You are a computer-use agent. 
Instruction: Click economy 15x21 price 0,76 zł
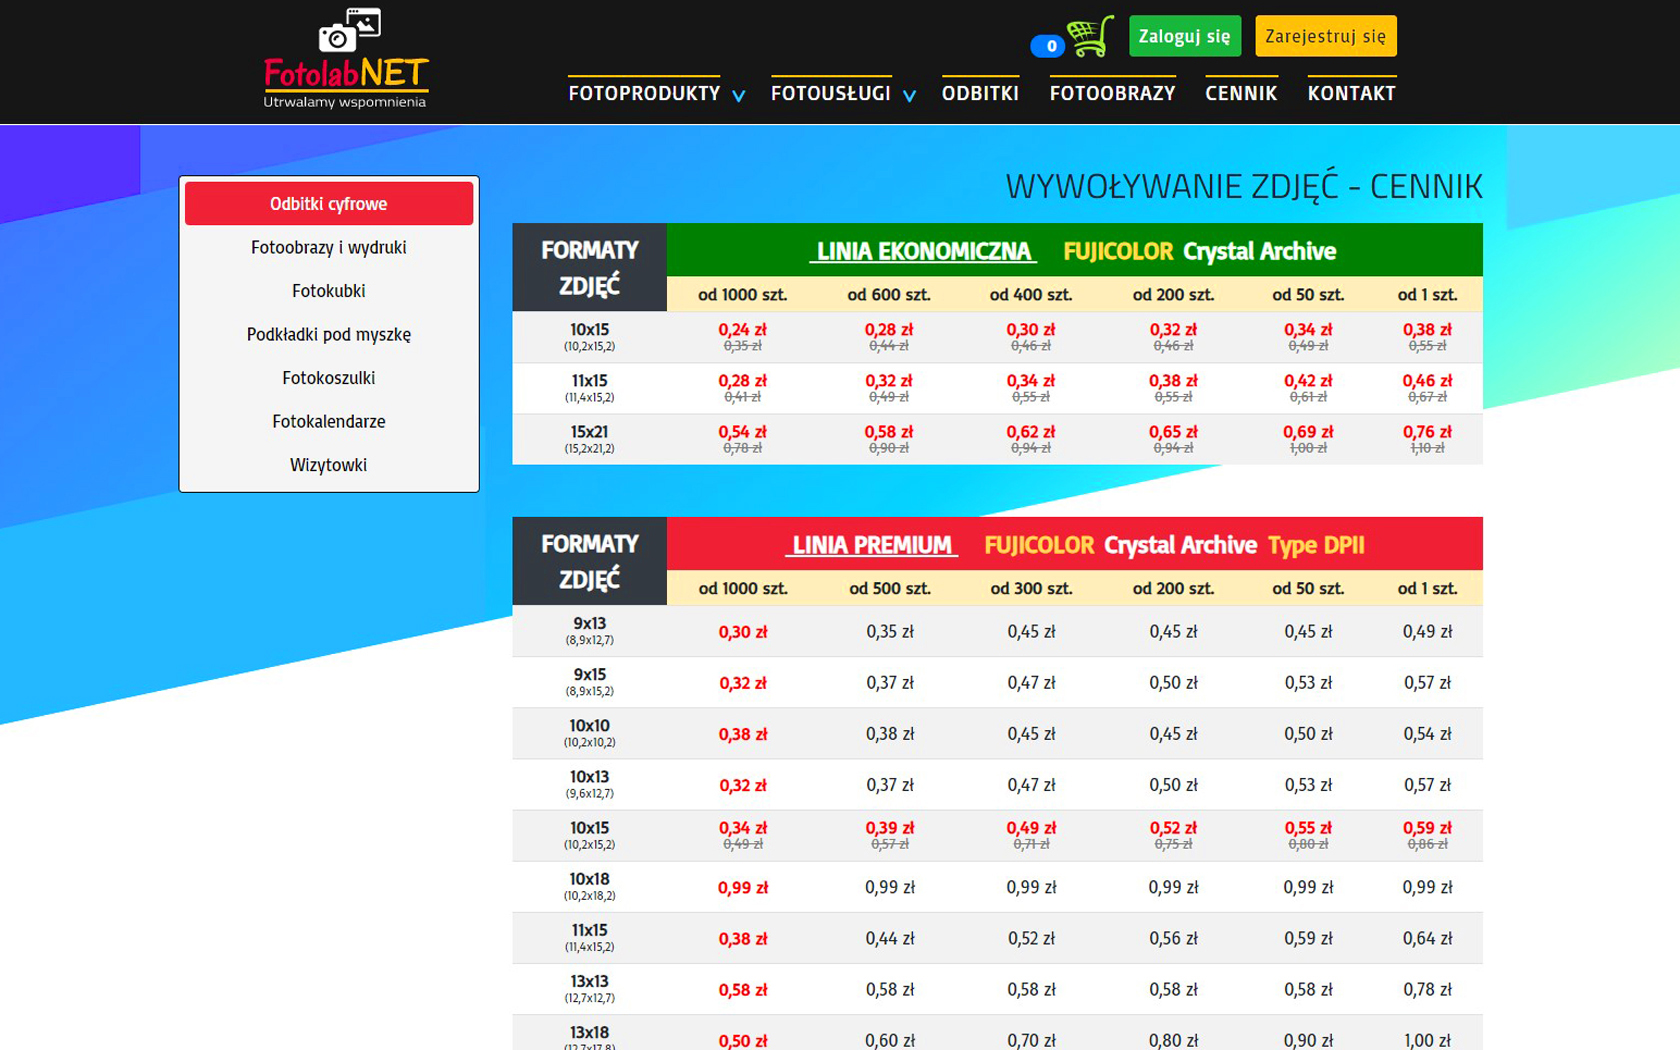1427,432
